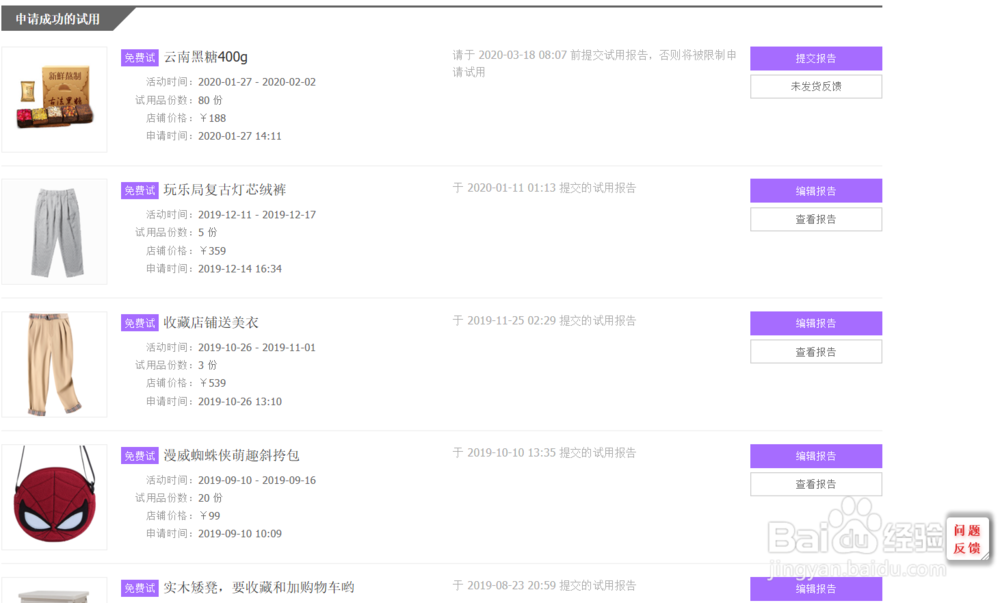Image resolution: width=1000 pixels, height=603 pixels.
Task: Open the grey corduroy pants thumbnail
Action: coord(55,231)
